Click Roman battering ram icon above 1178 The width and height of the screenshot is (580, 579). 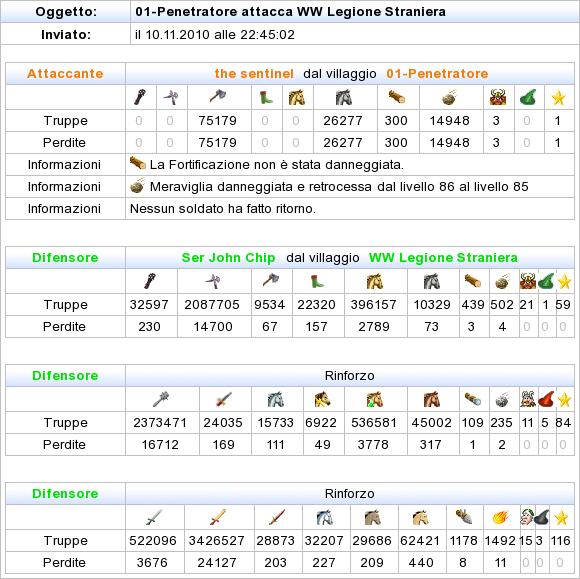[464, 516]
